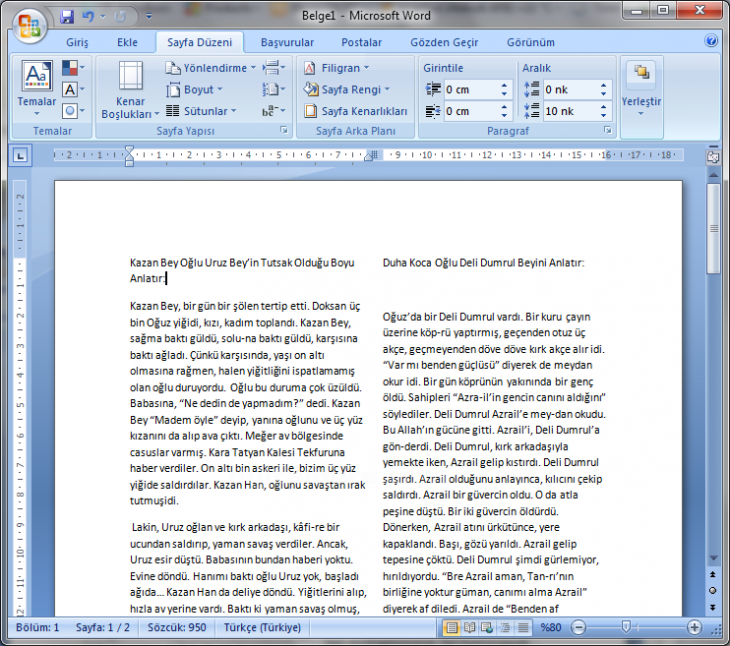Switch to Outline view
Screen dimensions: 730x646
tap(505, 628)
